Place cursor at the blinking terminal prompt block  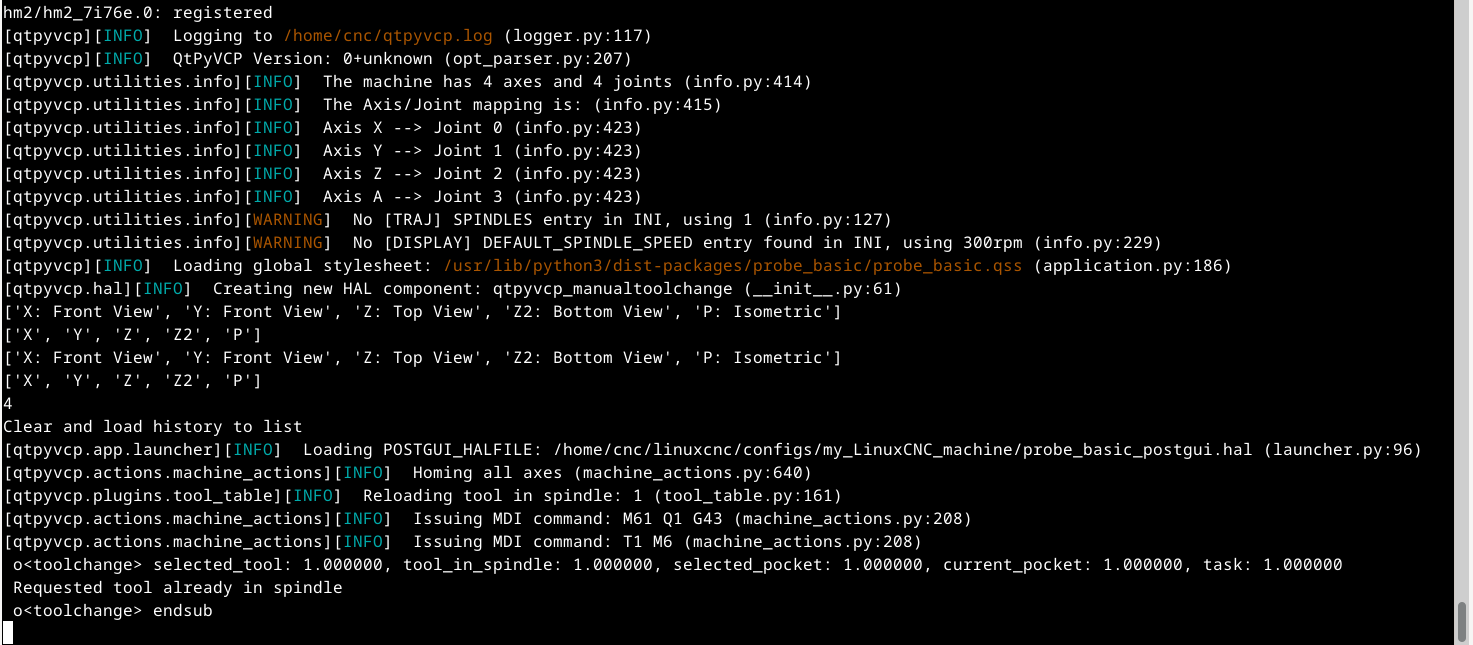point(8,633)
